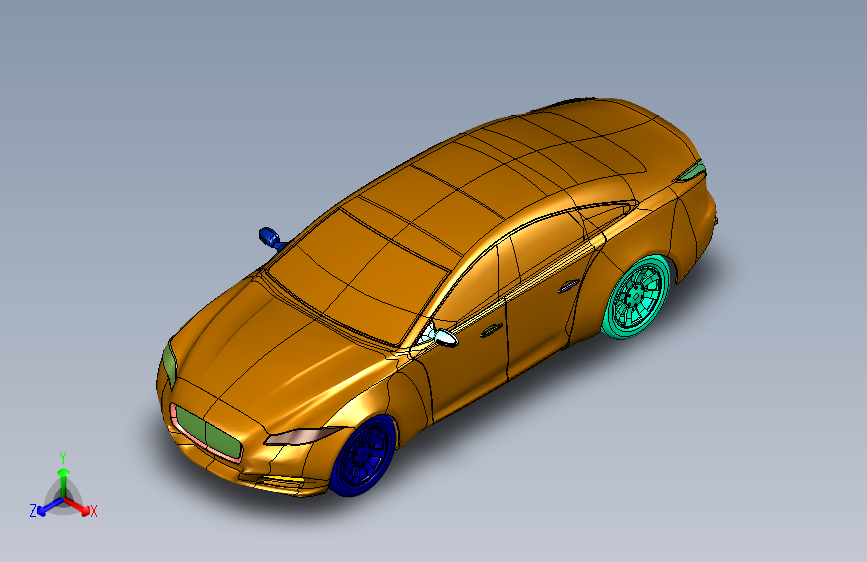
Task: Select the green tail light at the rear
Action: click(692, 171)
